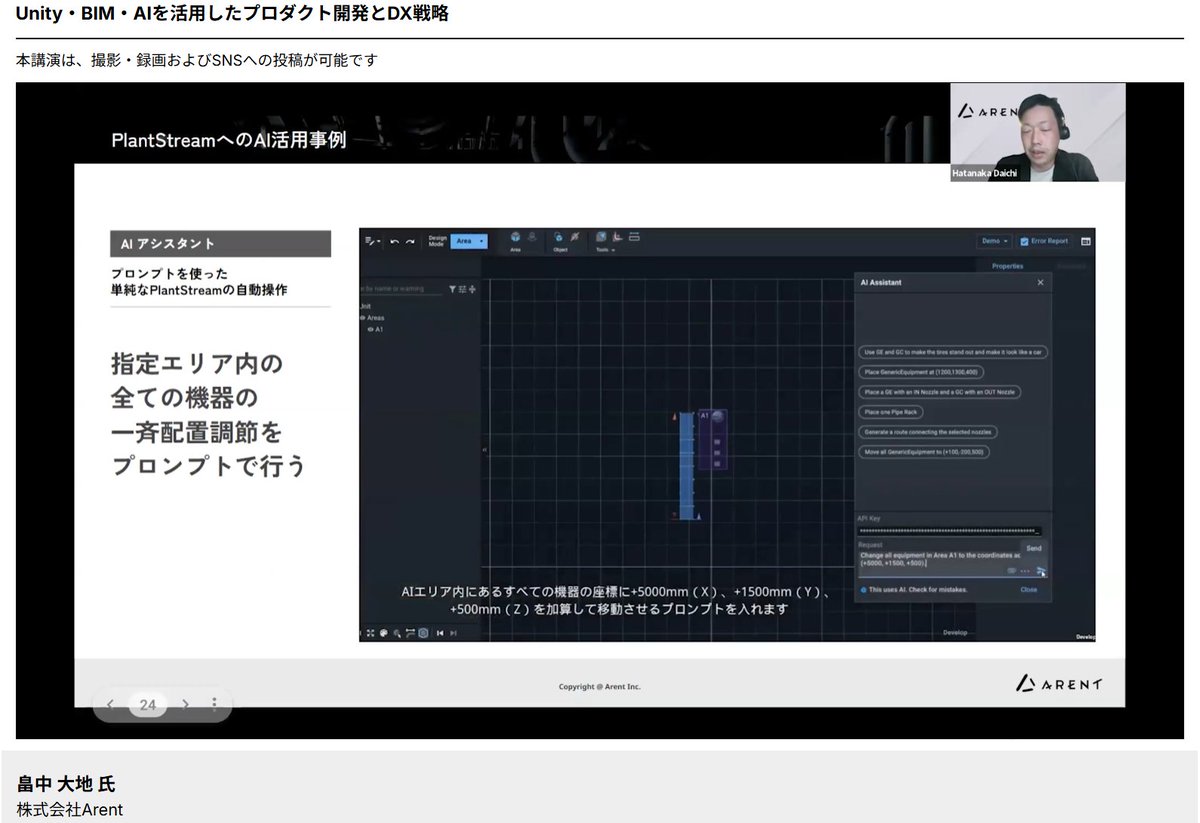Click the filter icon beside the tree search
Image resolution: width=1200 pixels, height=823 pixels.
[x=454, y=287]
